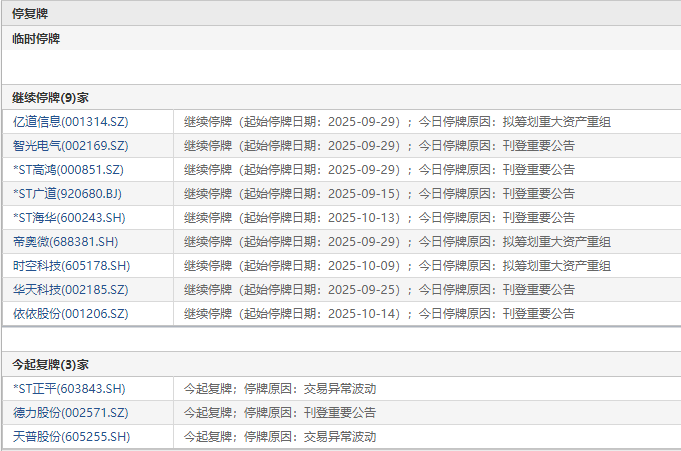
Task: Click the *ST正平(603843.SH) link
Action: coord(69,388)
